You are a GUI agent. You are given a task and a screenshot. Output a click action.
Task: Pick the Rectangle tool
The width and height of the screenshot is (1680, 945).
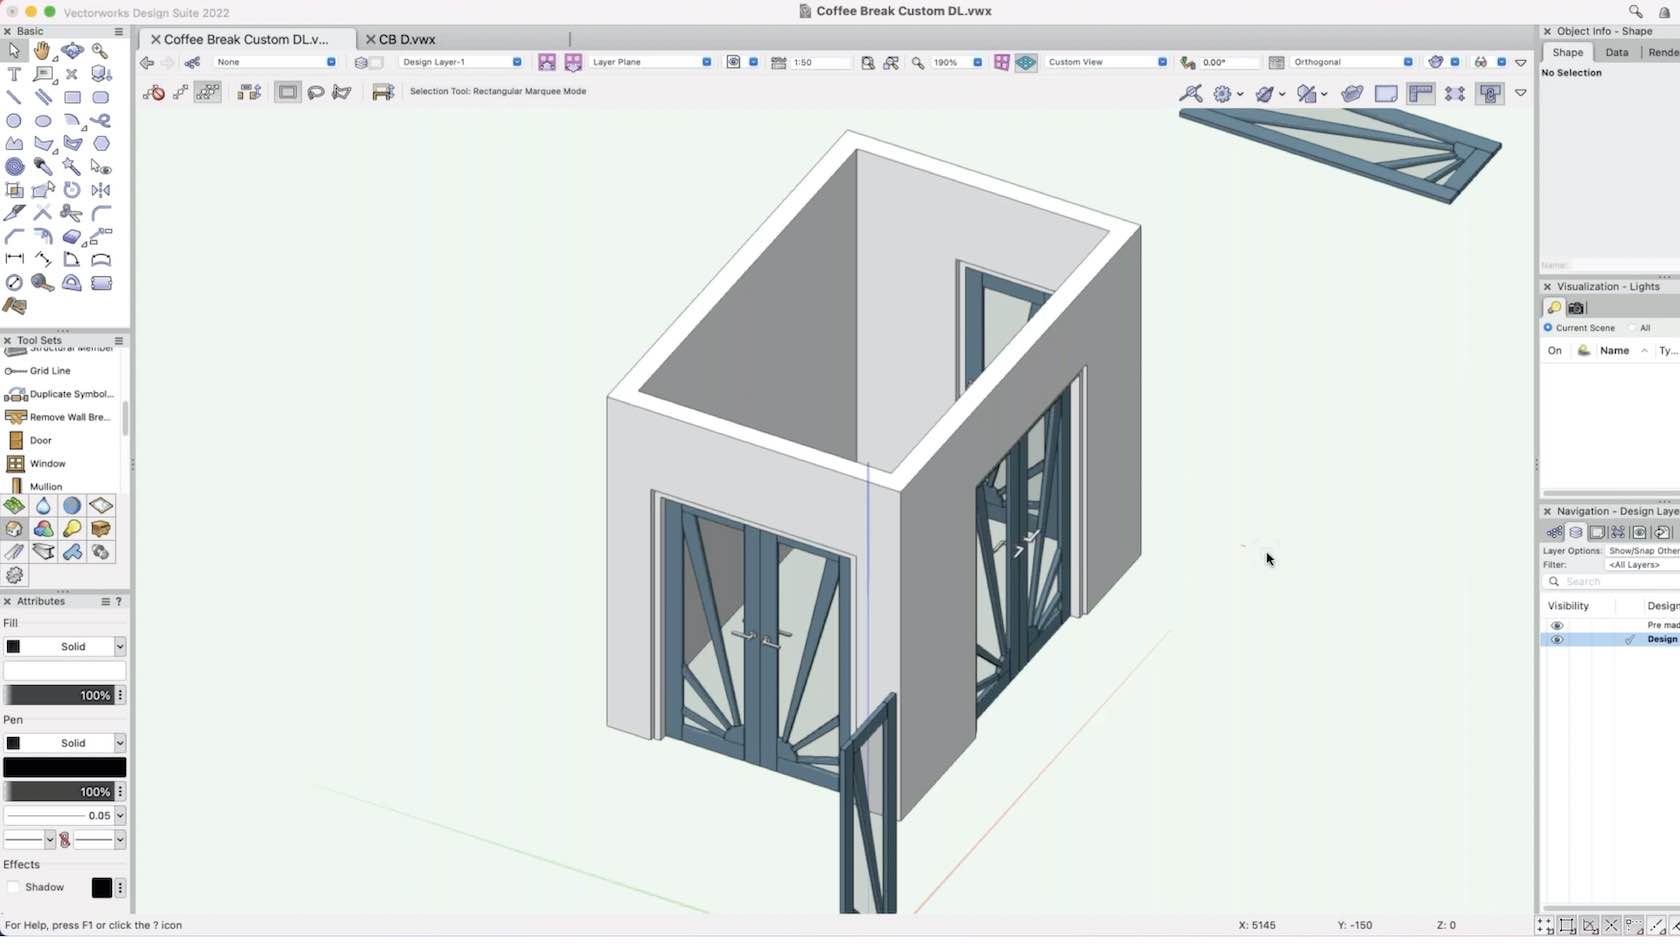click(72, 97)
